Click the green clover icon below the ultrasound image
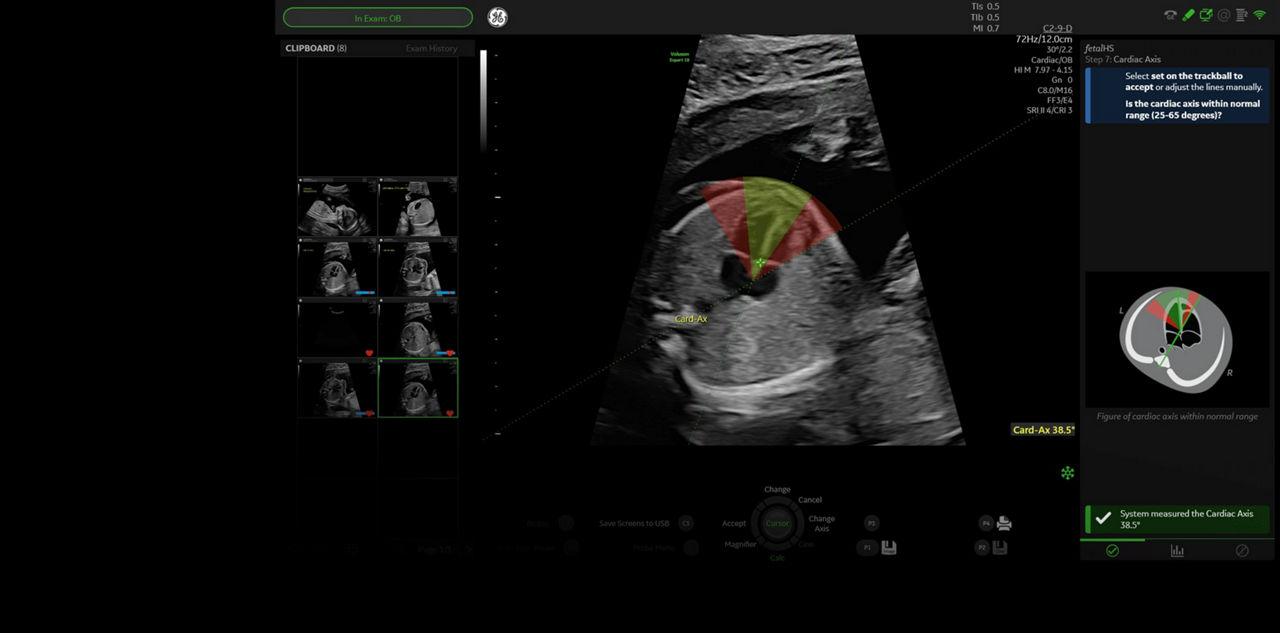 [x=1068, y=471]
